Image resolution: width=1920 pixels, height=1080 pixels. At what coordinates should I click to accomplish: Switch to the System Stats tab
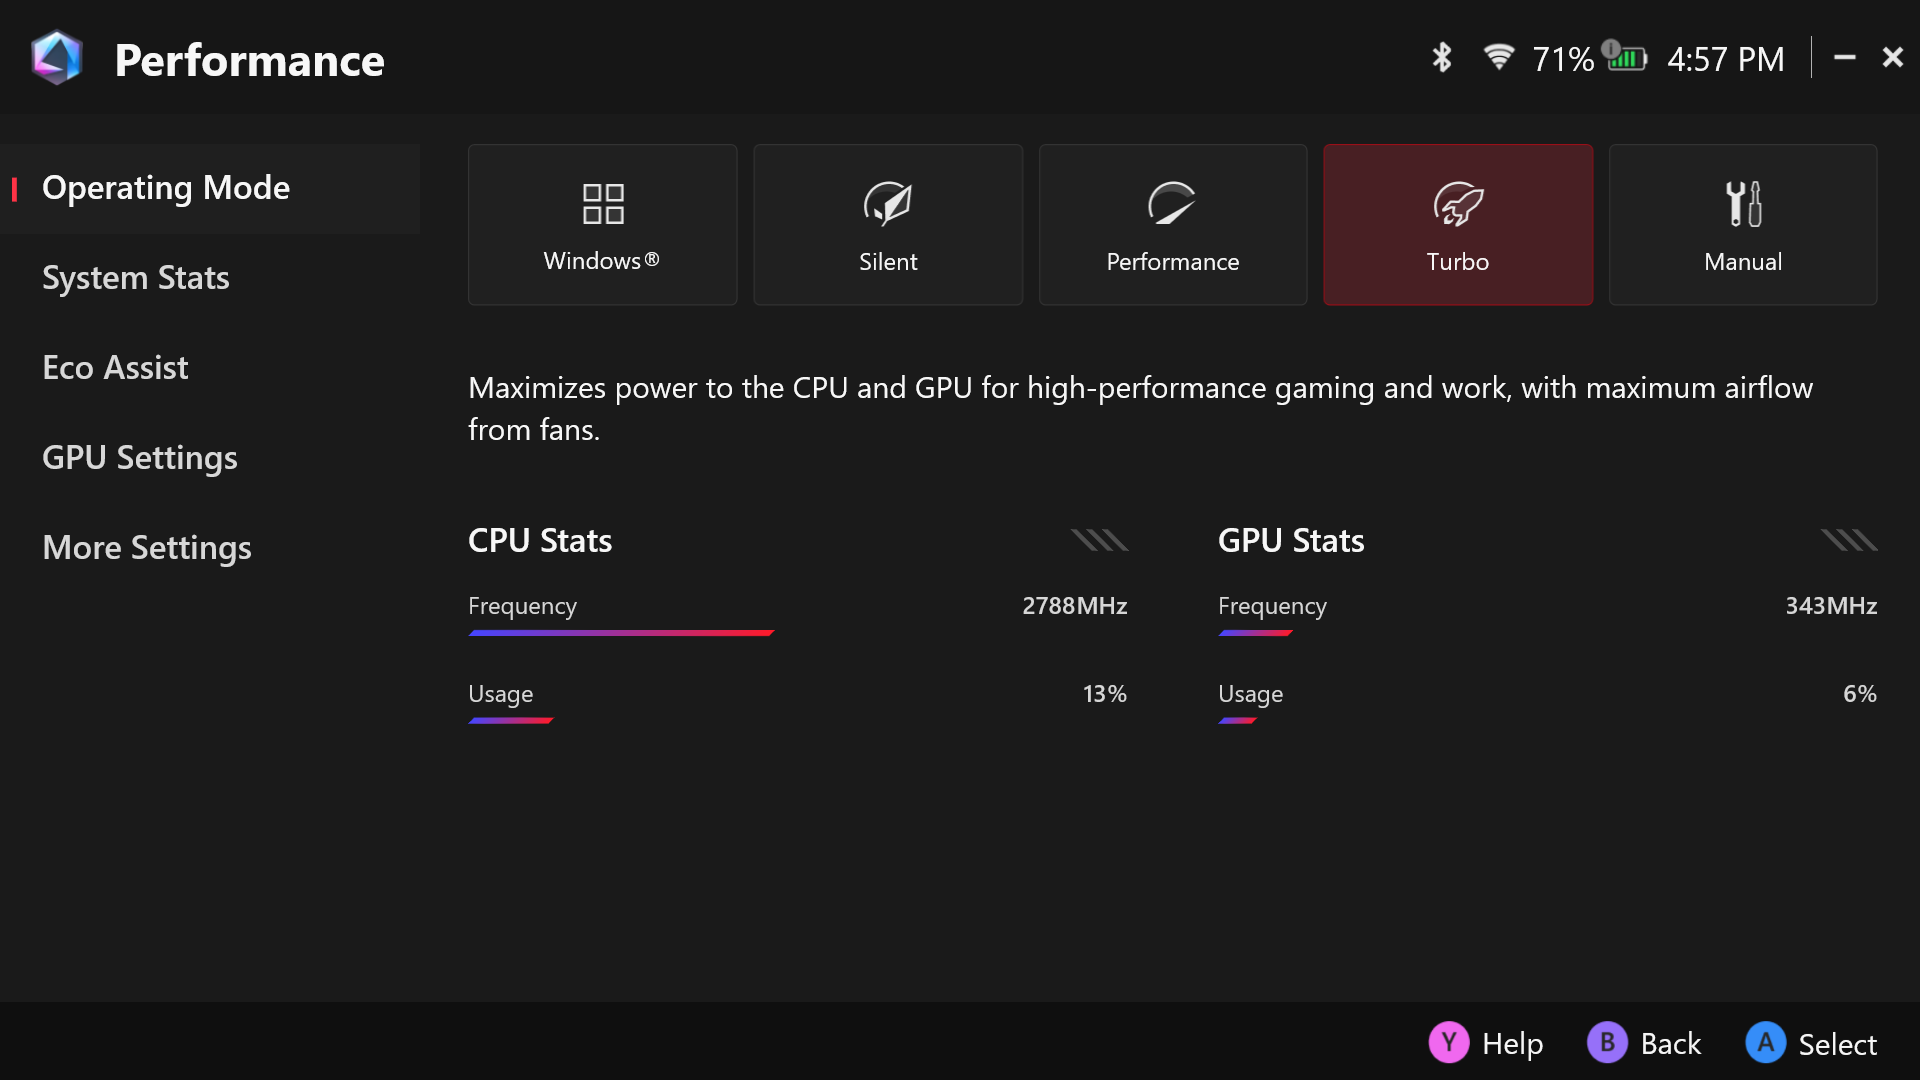pyautogui.click(x=136, y=278)
